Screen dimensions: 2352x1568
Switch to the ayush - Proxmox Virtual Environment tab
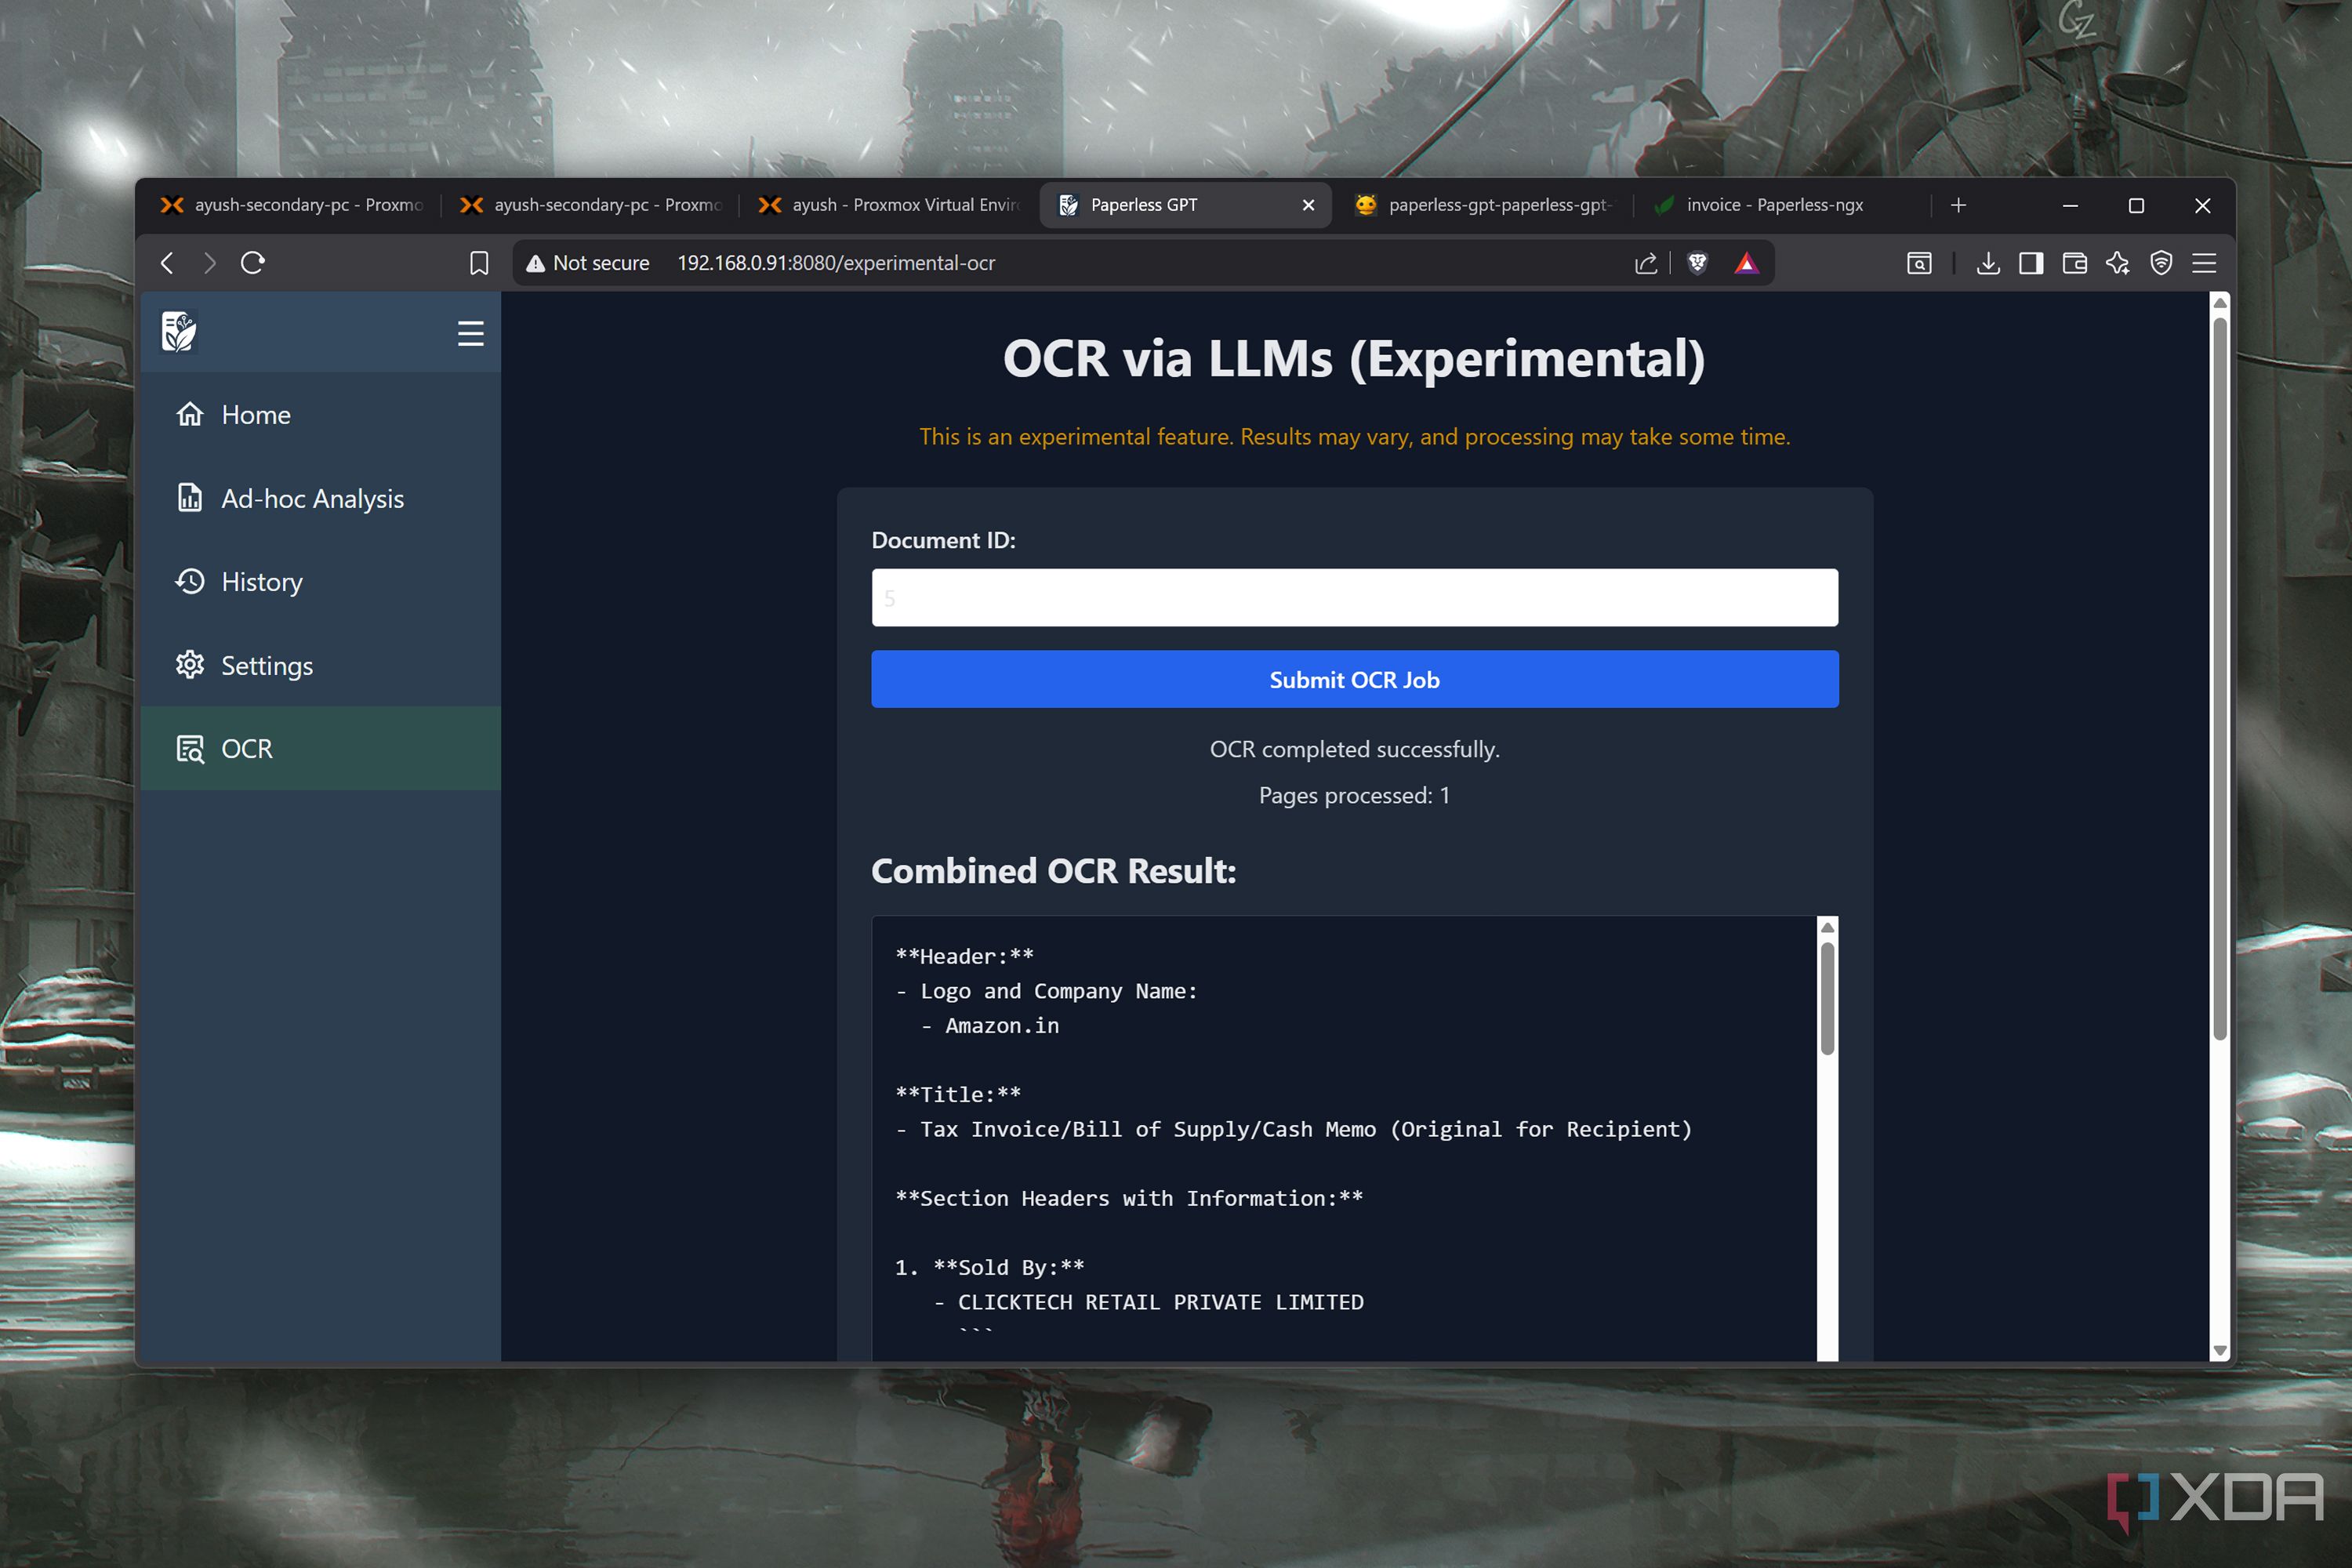pos(888,205)
